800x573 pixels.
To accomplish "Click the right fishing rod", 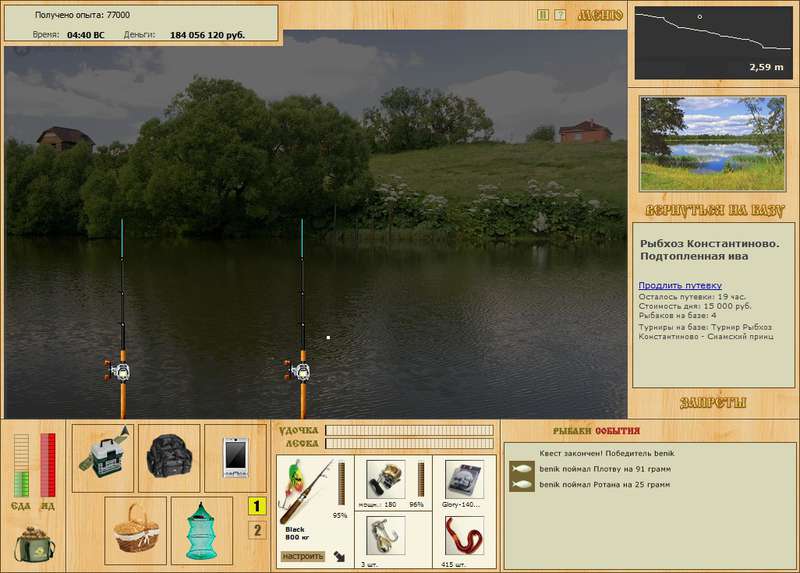I will tap(303, 319).
